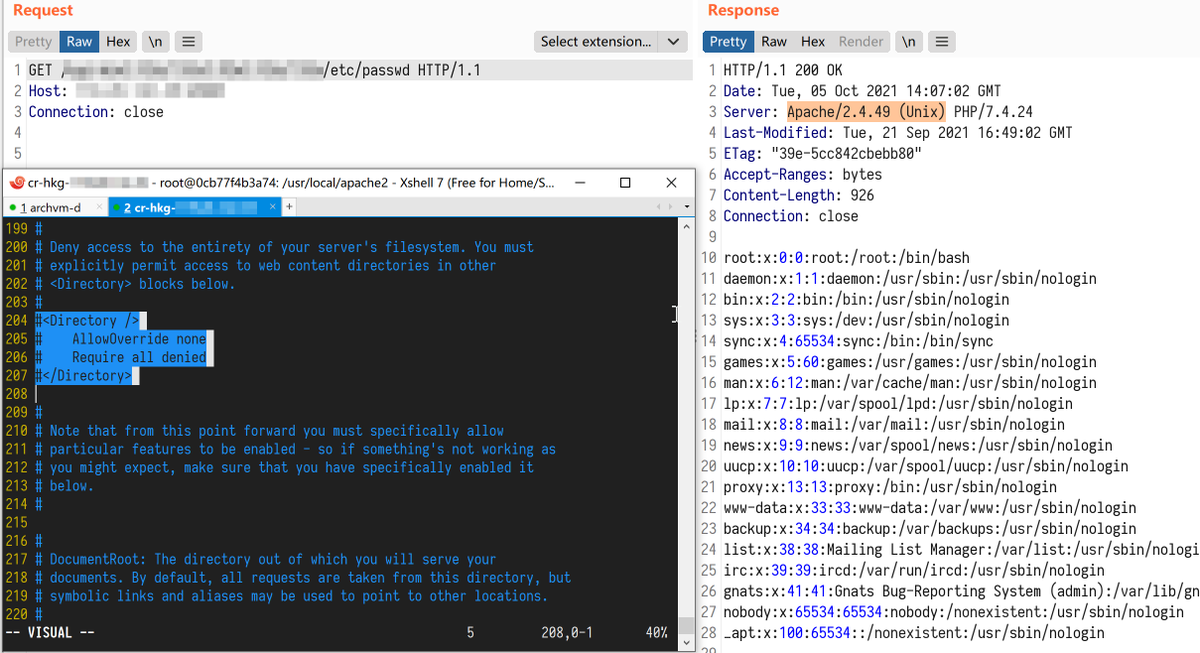Click 208,0-1 cursor position in vim
Viewport: 1200px width, 653px height.
click(x=566, y=633)
